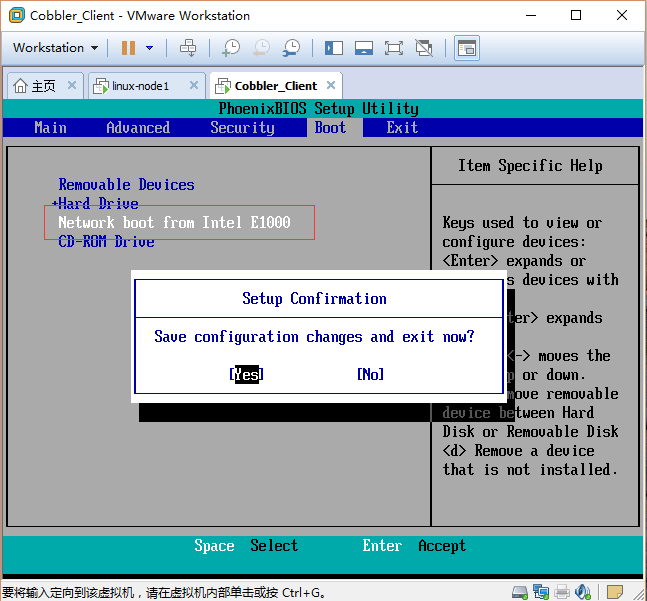Viewport: 647px width, 601px height.
Task: Expand the +Hard Drive boot entry
Action: click(x=95, y=203)
